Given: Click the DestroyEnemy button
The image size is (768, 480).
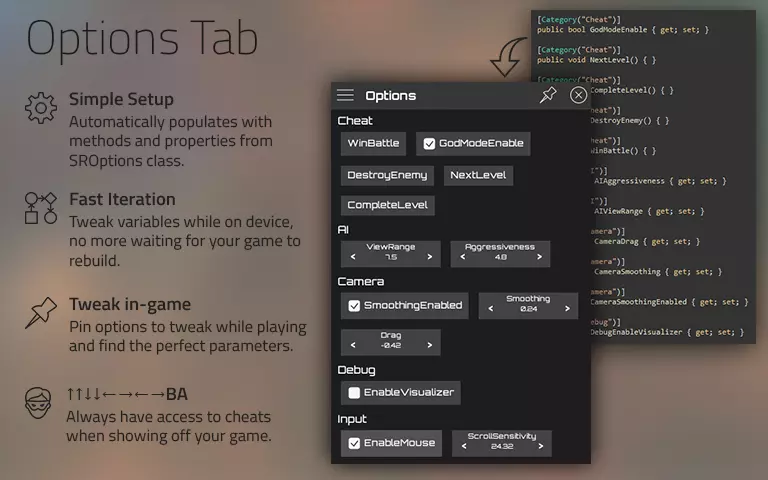Looking at the screenshot, I should coord(387,175).
